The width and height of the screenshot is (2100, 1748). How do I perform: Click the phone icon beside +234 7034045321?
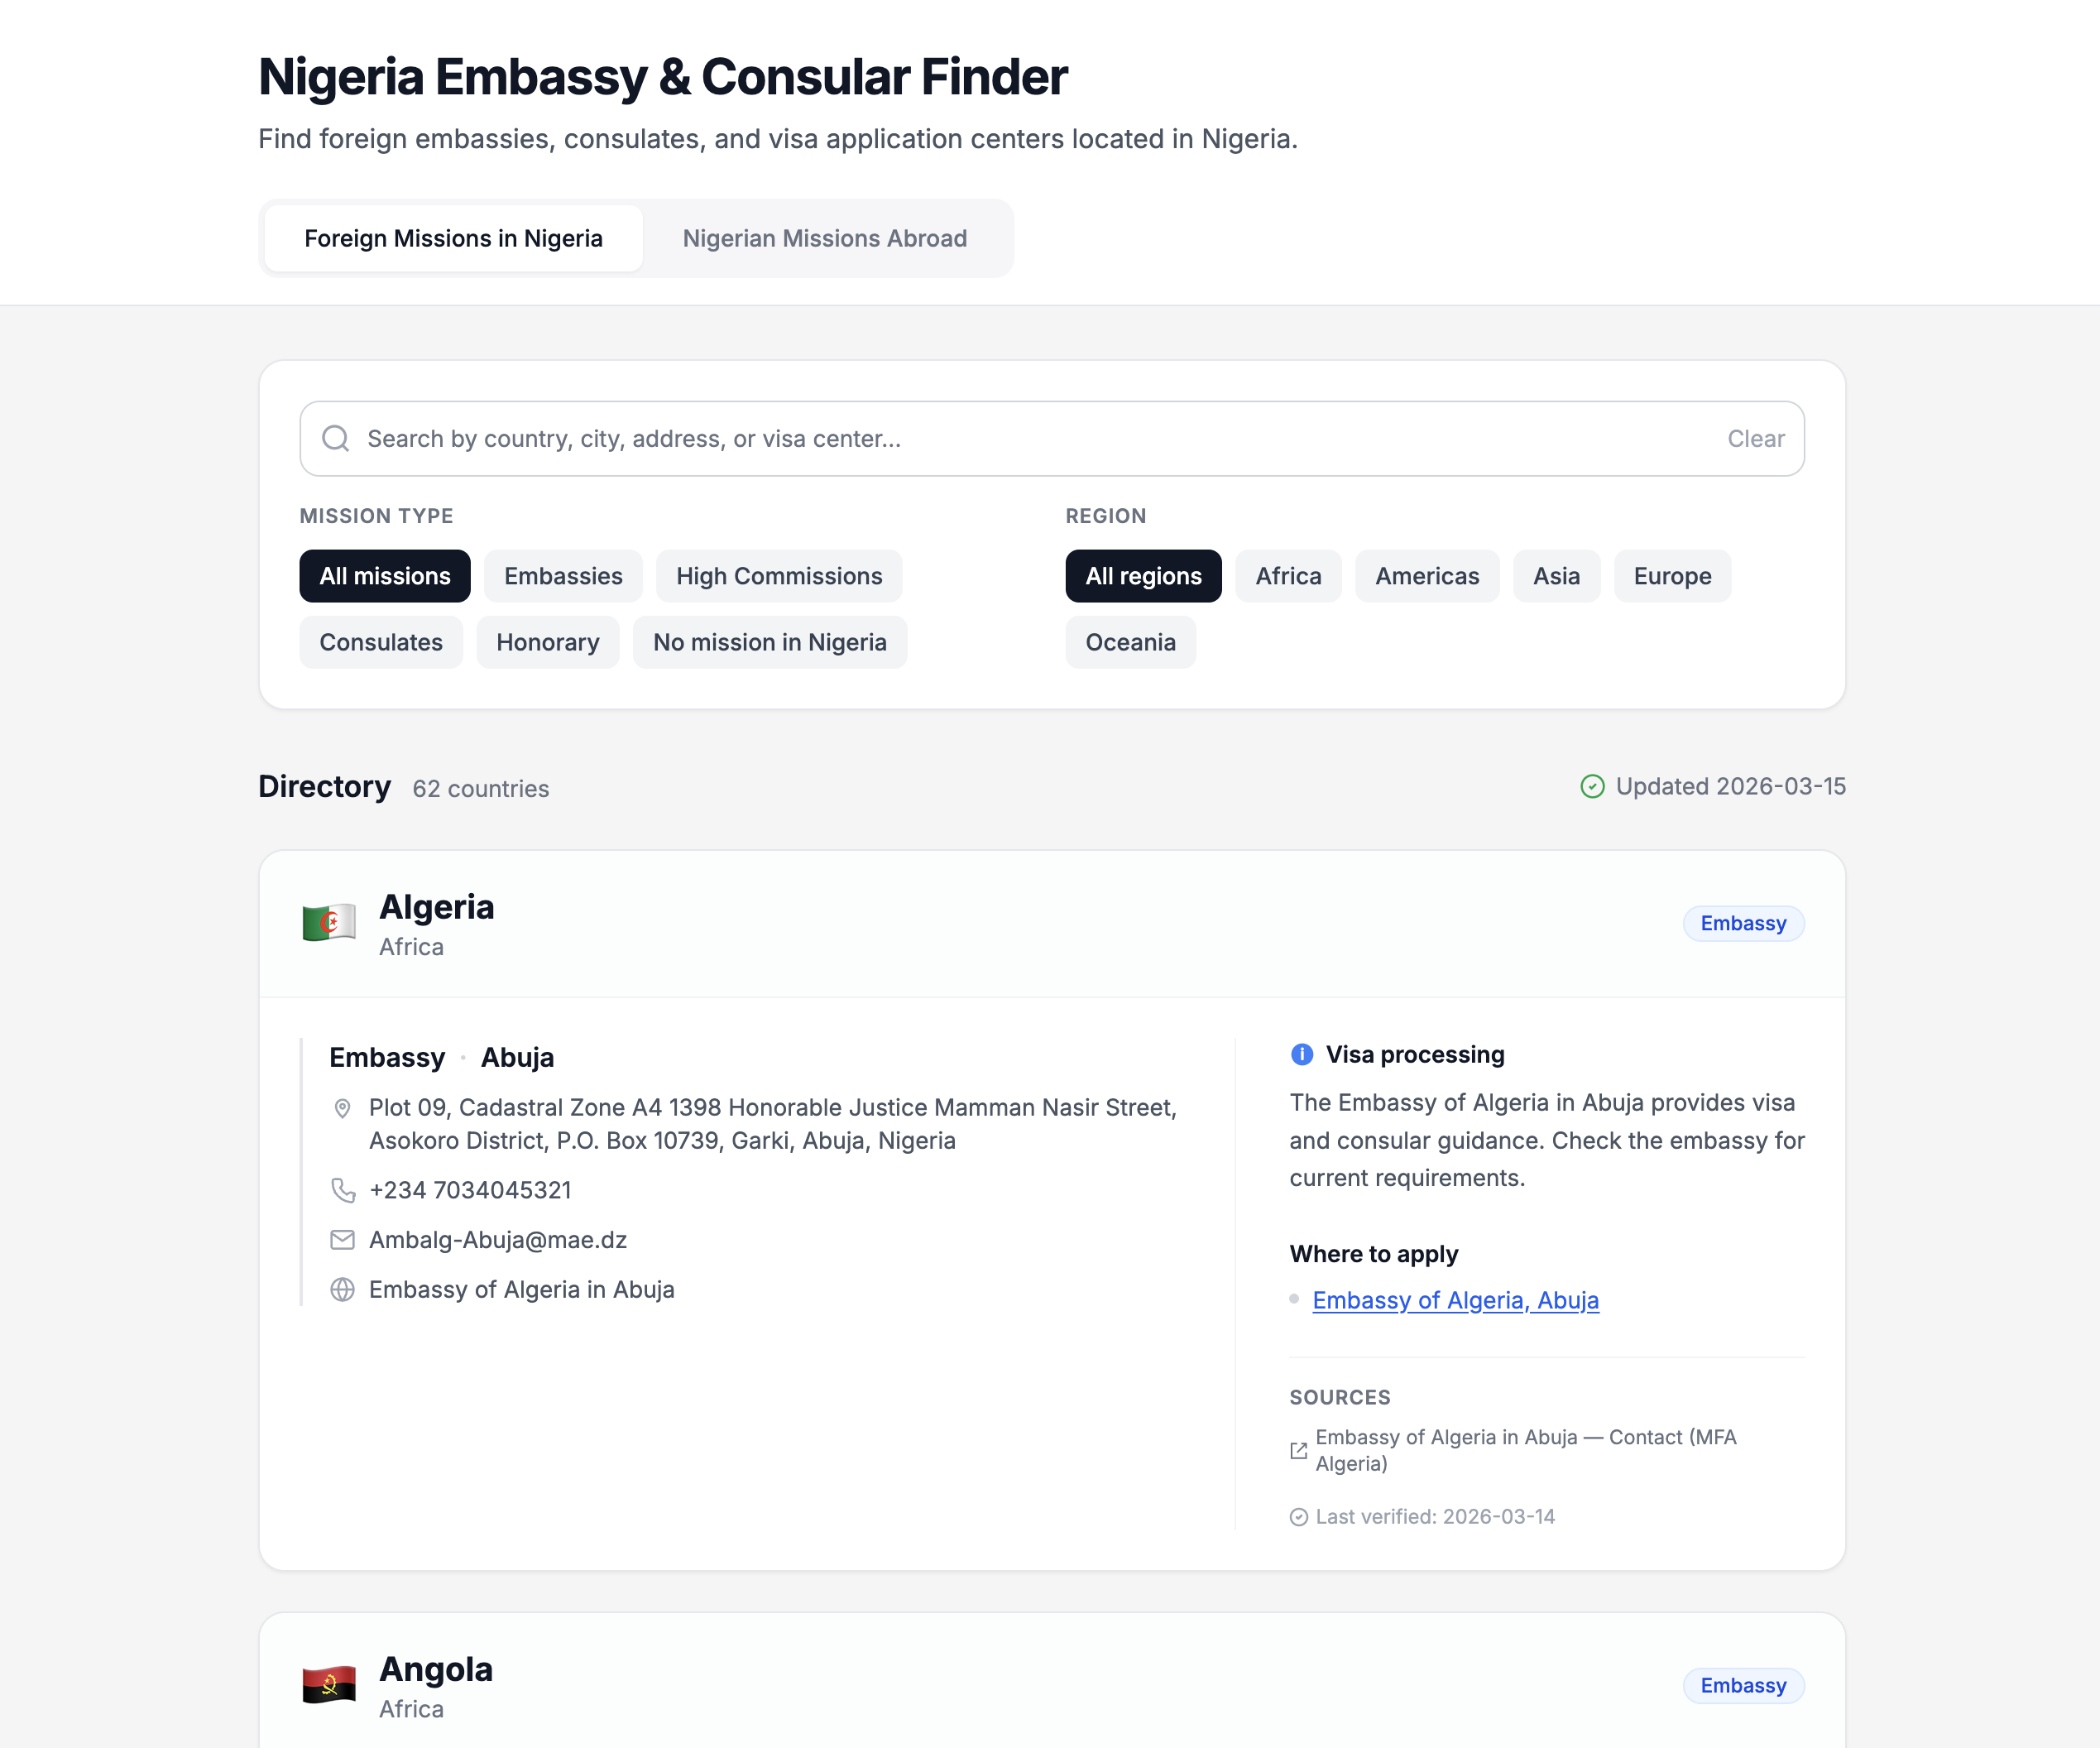click(x=343, y=1190)
